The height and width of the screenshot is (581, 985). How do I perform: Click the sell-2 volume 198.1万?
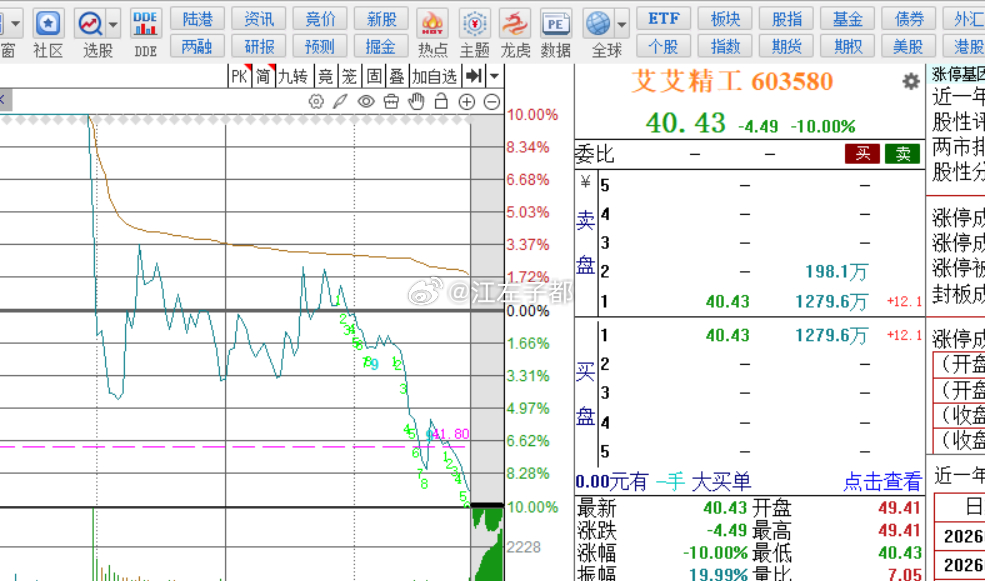pyautogui.click(x=836, y=272)
